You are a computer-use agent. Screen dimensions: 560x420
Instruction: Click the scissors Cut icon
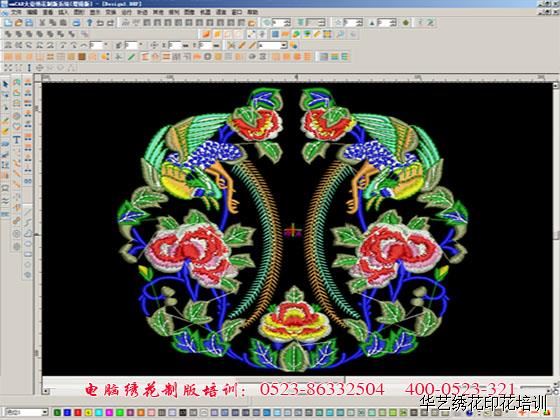pos(42,22)
